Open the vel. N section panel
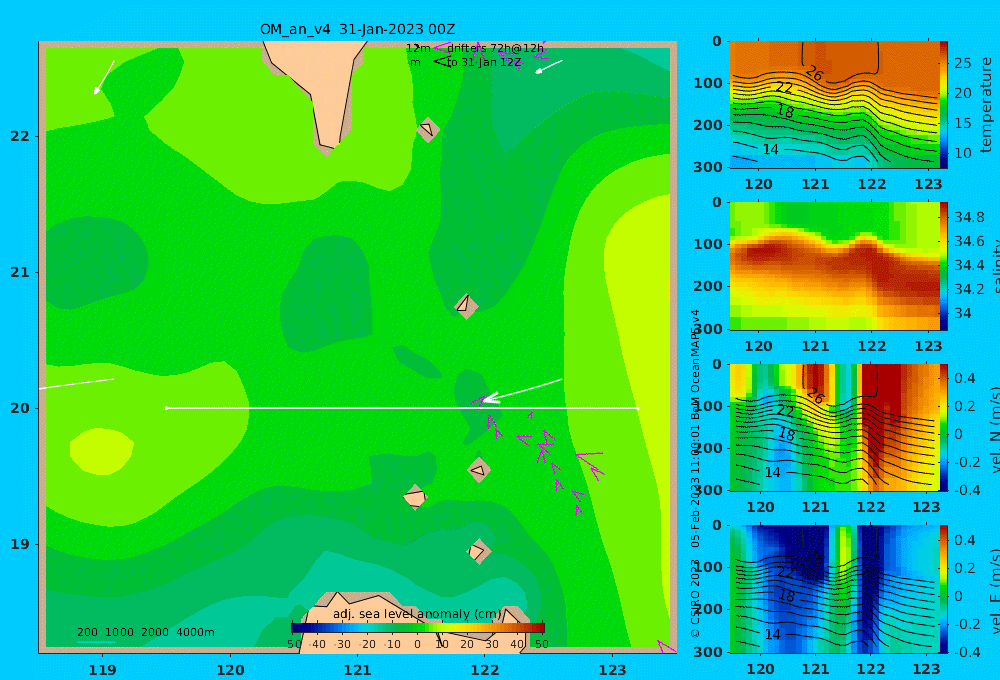The width and height of the screenshot is (1000, 680). point(834,427)
